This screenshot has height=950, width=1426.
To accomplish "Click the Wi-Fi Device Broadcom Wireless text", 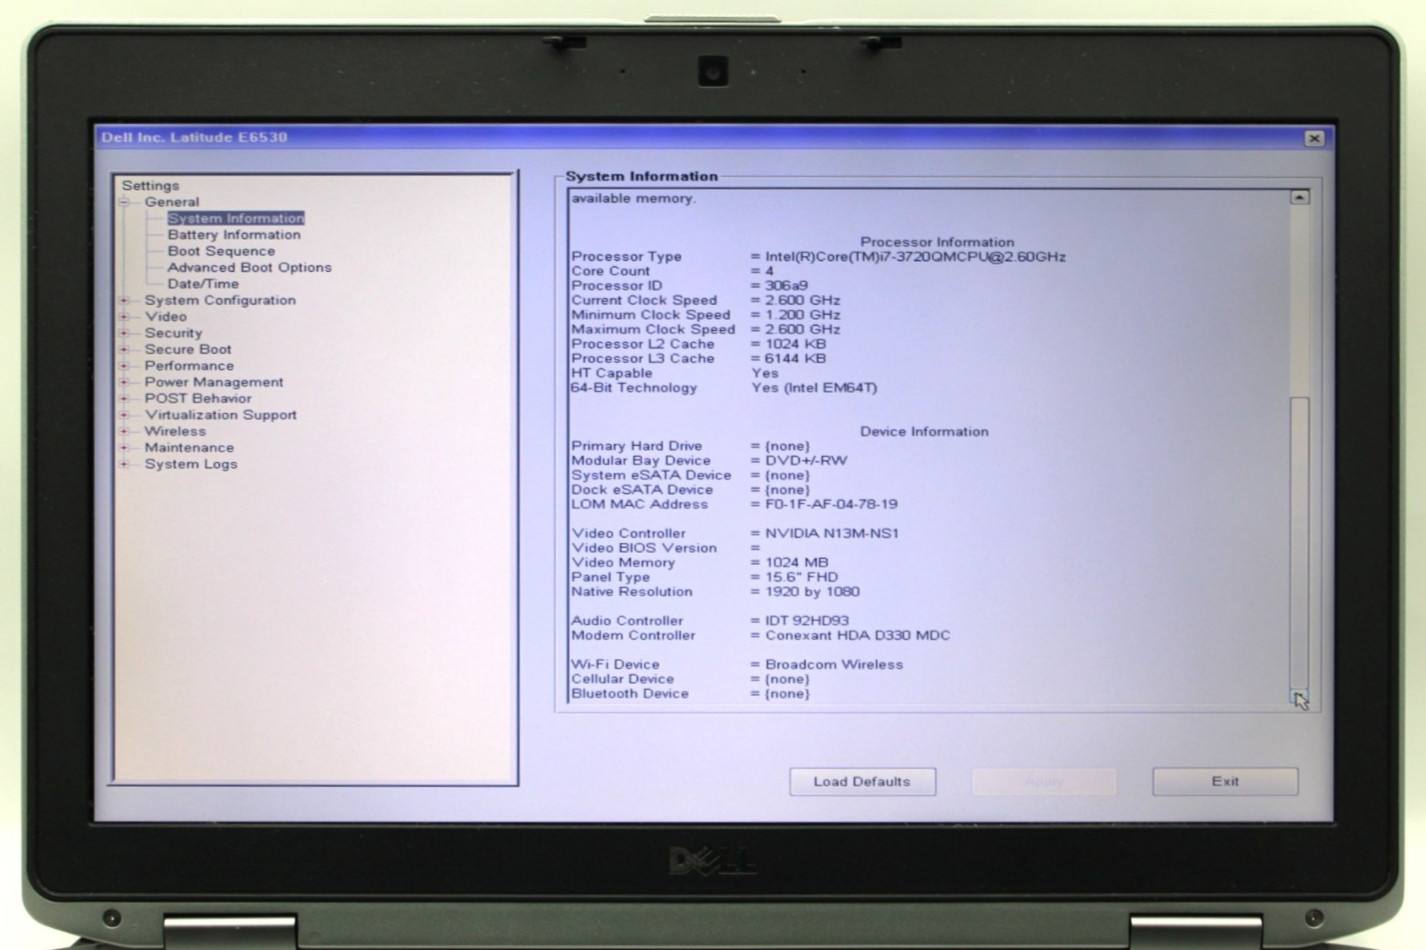I will (834, 665).
